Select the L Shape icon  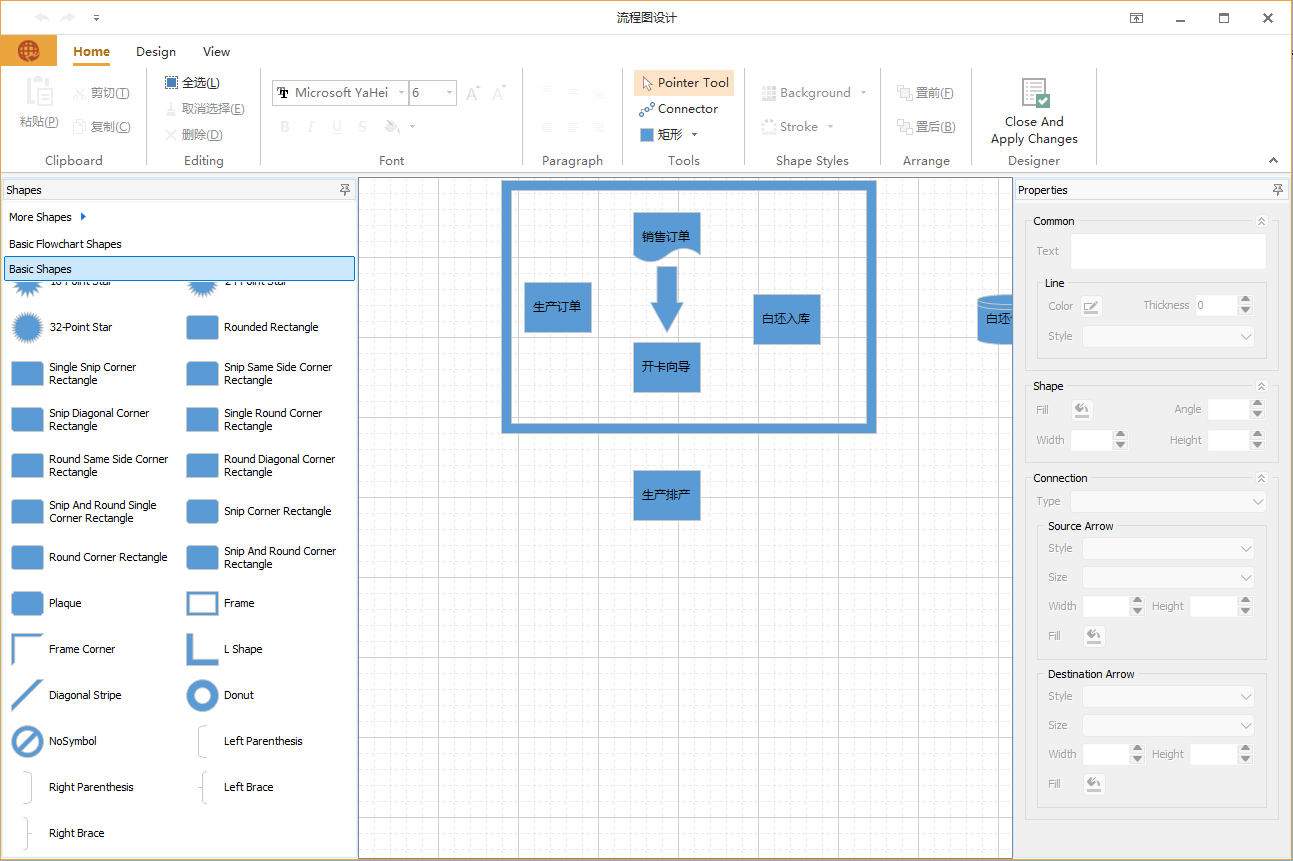[x=202, y=649]
